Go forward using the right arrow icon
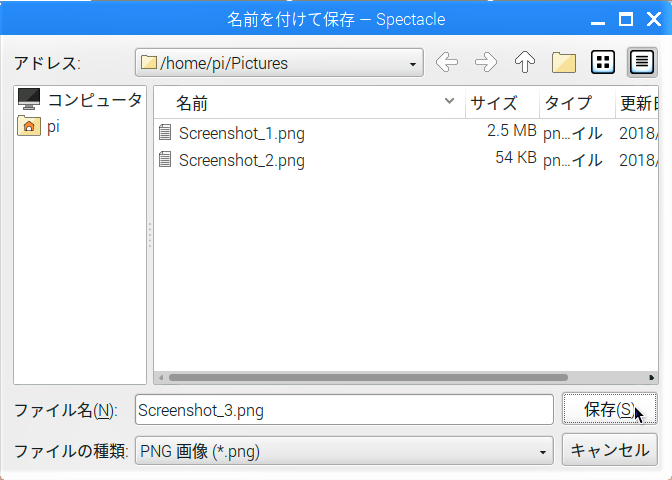 (486, 63)
